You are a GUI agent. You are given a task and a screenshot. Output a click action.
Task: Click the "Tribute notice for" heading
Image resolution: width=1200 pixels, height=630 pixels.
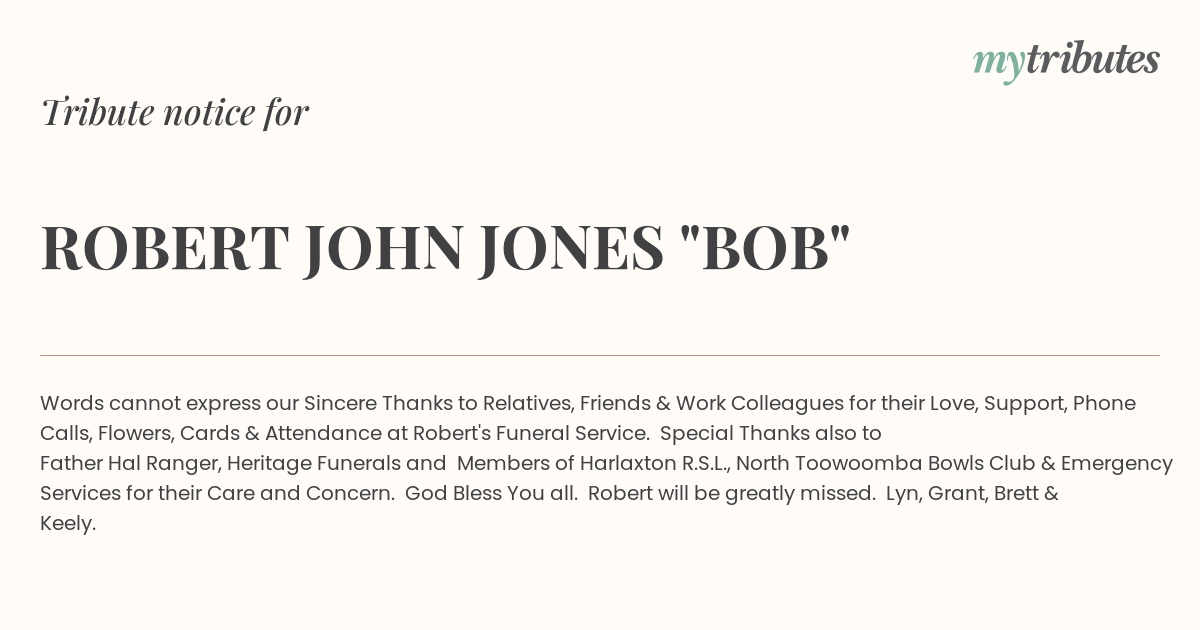click(175, 112)
